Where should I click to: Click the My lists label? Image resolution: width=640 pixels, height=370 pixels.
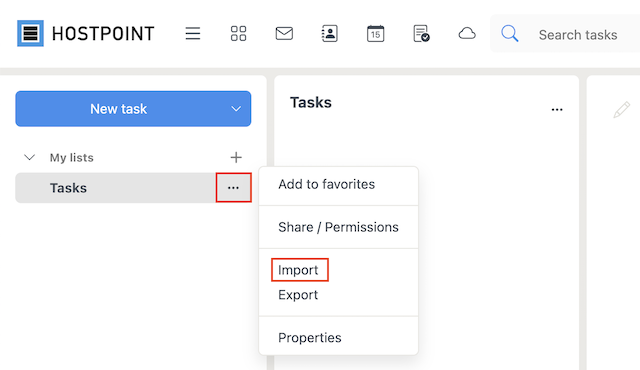pos(71,157)
